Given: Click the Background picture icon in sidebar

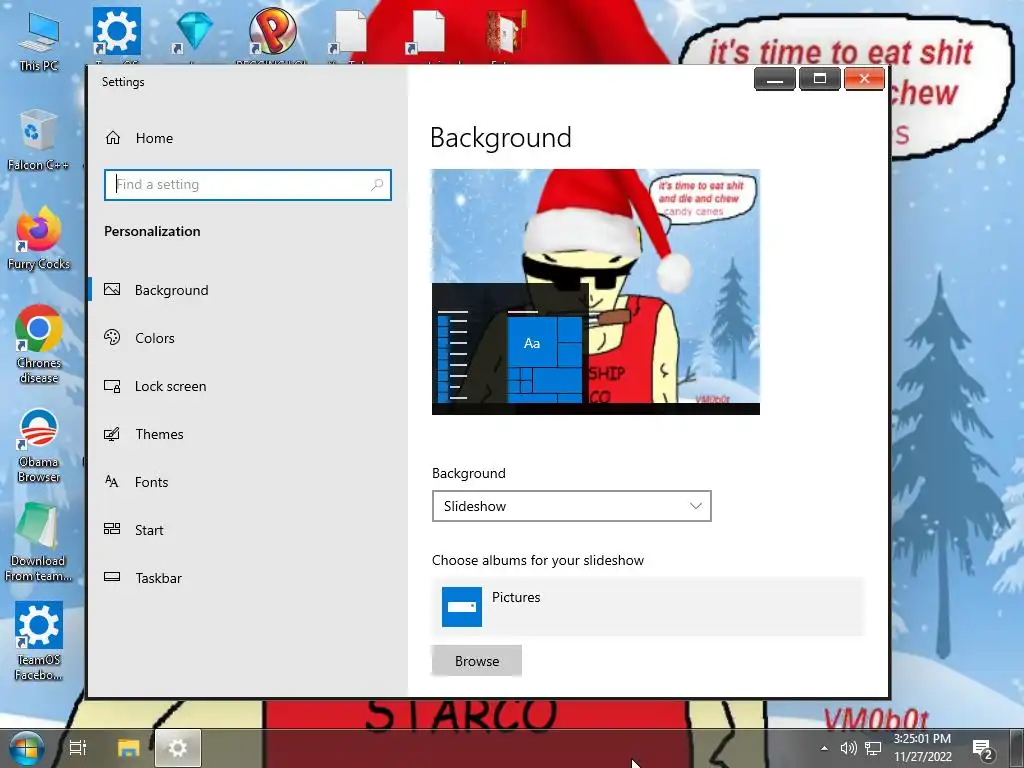Looking at the screenshot, I should click(112, 289).
